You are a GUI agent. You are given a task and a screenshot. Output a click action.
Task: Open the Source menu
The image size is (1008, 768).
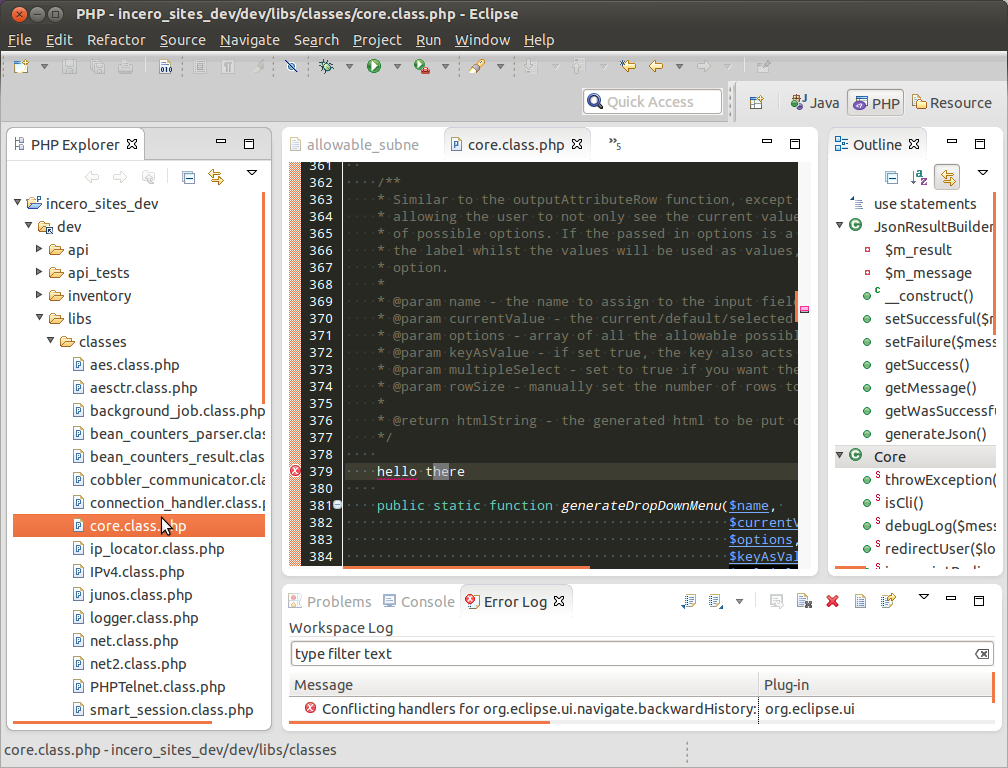[183, 40]
